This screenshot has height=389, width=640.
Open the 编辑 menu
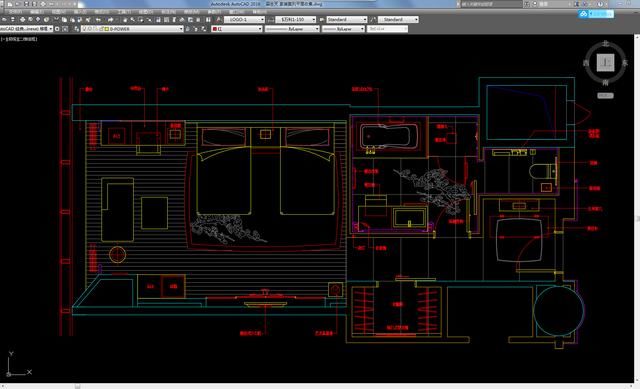pos(37,12)
